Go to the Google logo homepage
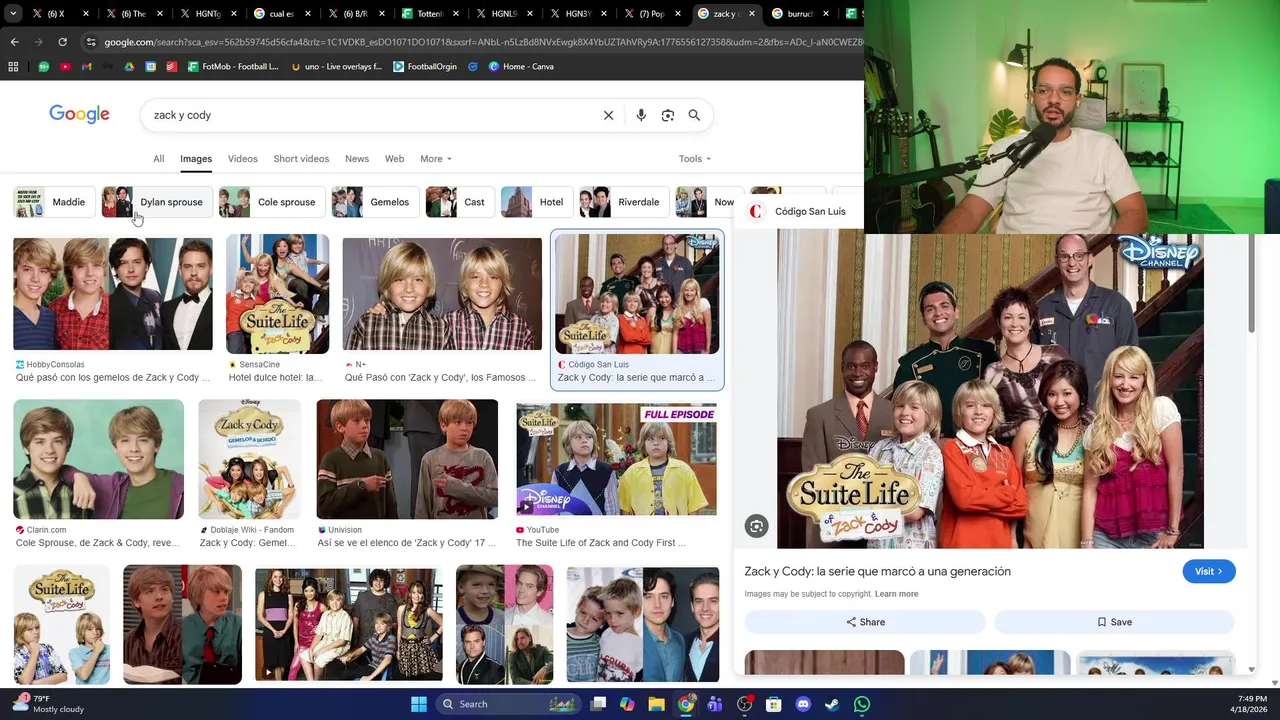Viewport: 1280px width, 720px height. pos(79,114)
